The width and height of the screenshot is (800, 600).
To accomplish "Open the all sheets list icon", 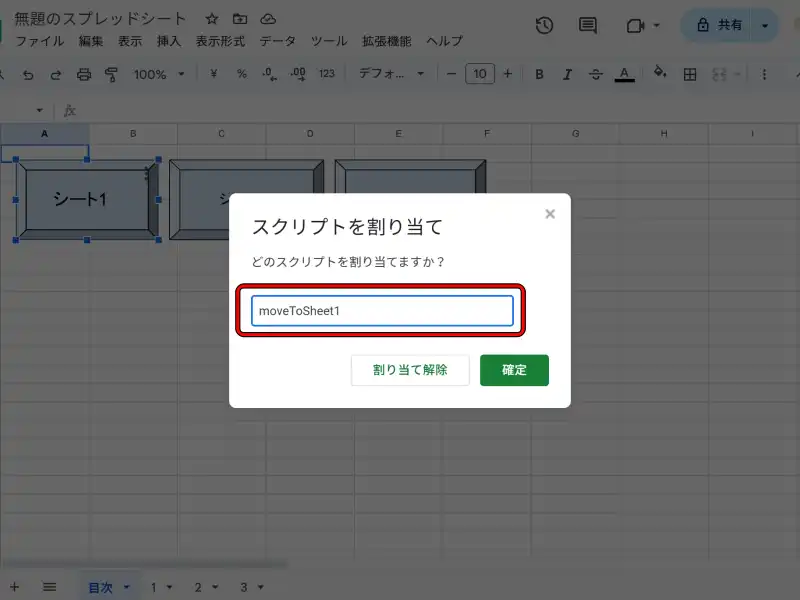I will tap(49, 587).
